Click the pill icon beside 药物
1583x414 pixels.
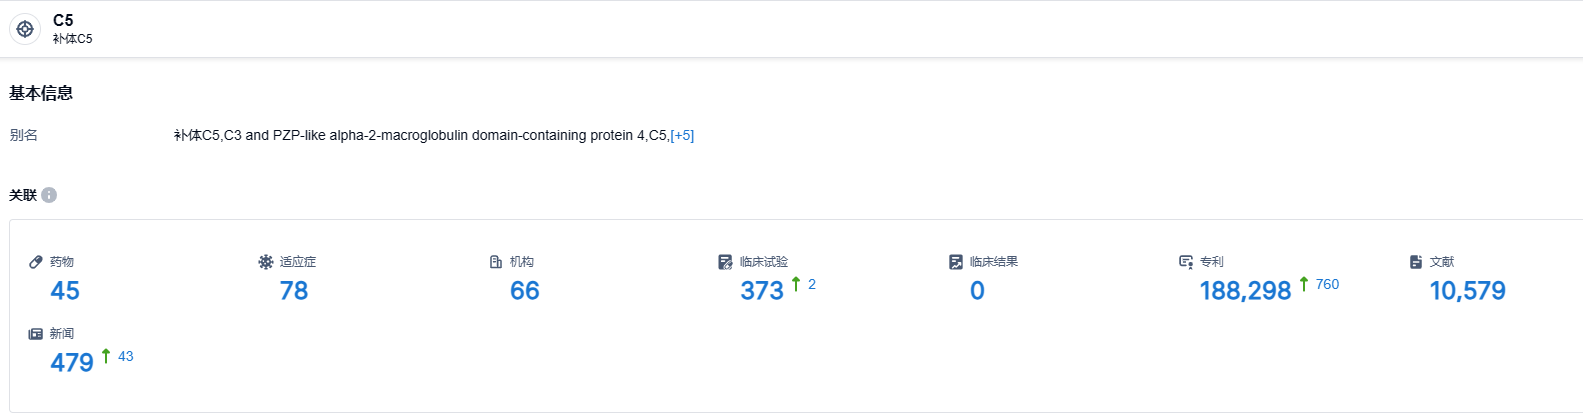(36, 262)
